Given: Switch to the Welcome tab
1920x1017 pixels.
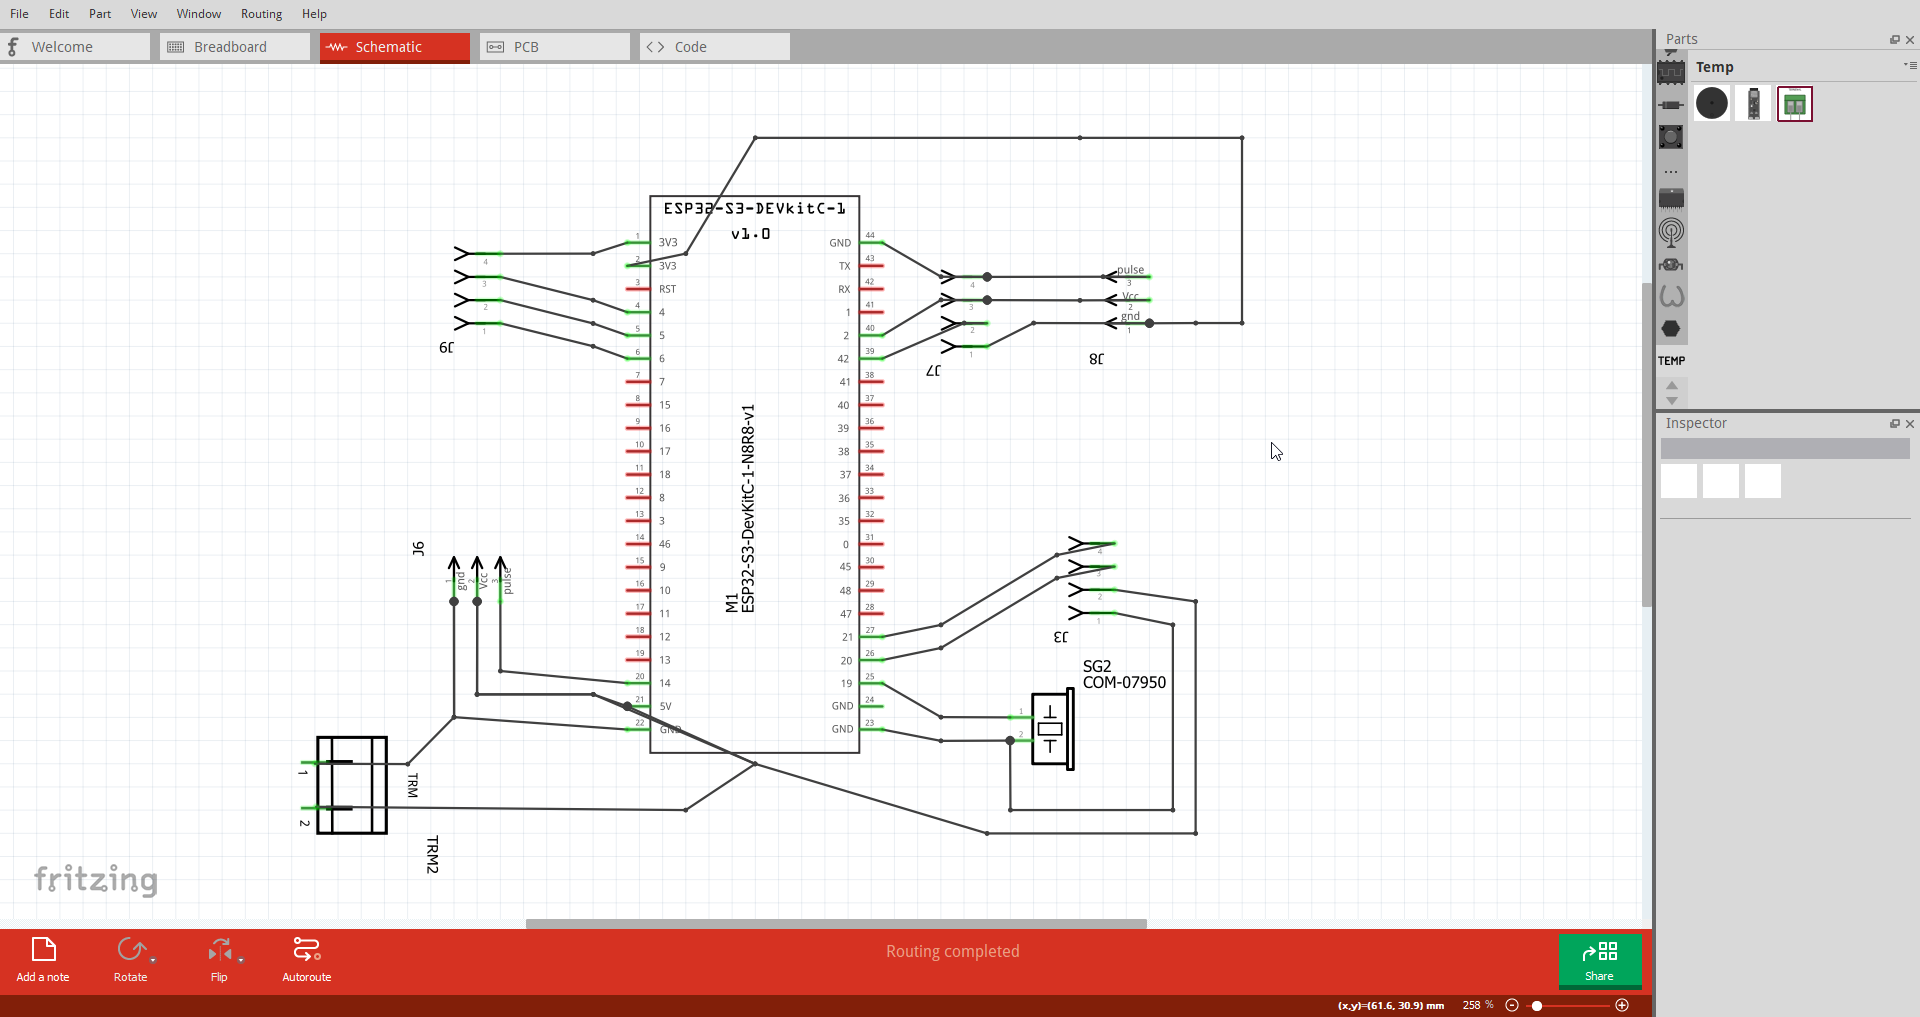Looking at the screenshot, I should [x=75, y=47].
